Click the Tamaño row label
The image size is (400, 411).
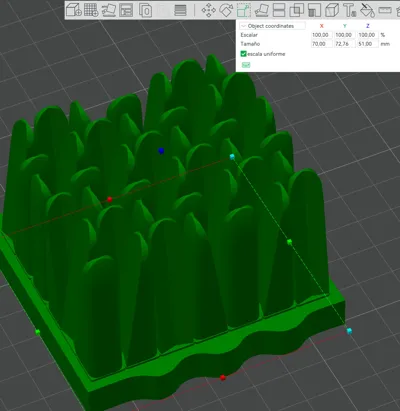coord(250,44)
